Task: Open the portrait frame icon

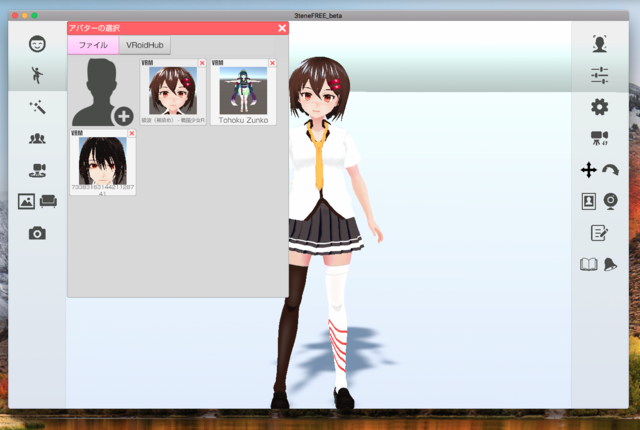Action: [x=589, y=201]
